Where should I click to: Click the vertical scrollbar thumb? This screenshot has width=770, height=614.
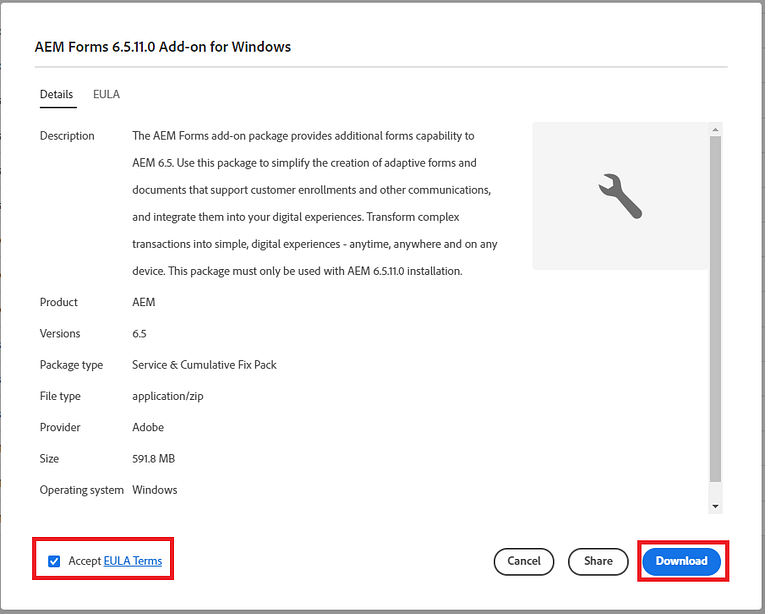point(715,309)
